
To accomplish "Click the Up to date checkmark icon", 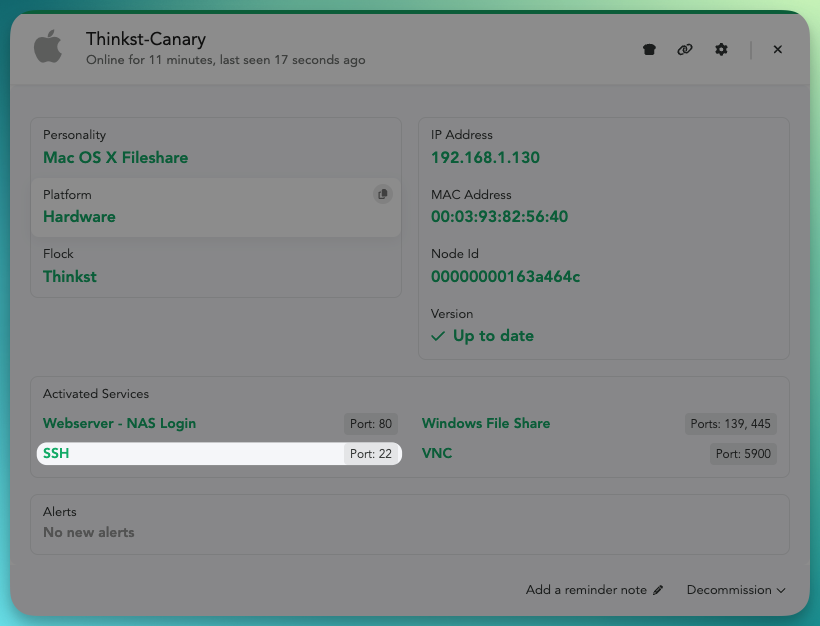I will tap(438, 336).
